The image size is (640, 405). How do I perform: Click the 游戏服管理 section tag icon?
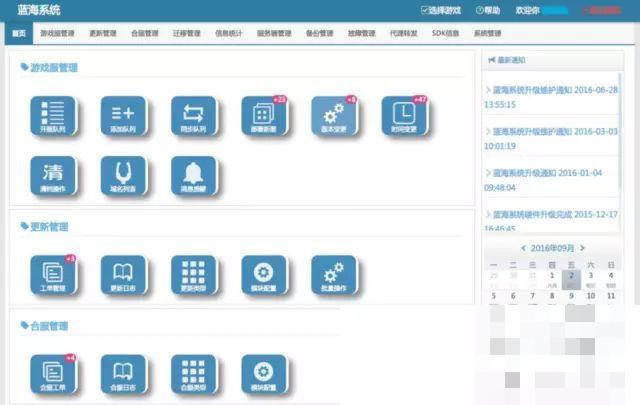tap(24, 67)
